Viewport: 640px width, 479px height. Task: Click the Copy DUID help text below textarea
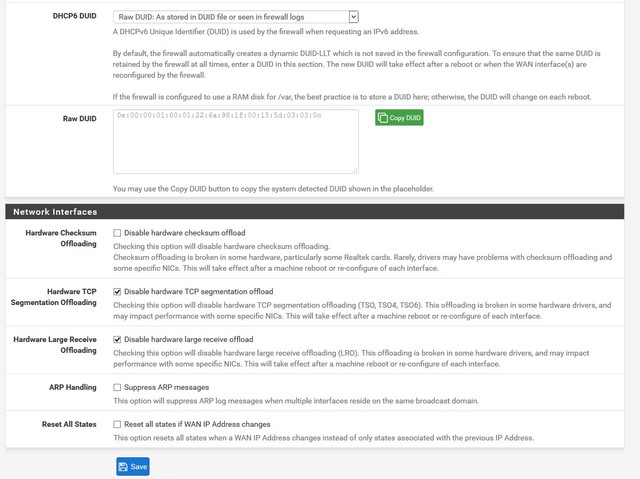tap(273, 189)
